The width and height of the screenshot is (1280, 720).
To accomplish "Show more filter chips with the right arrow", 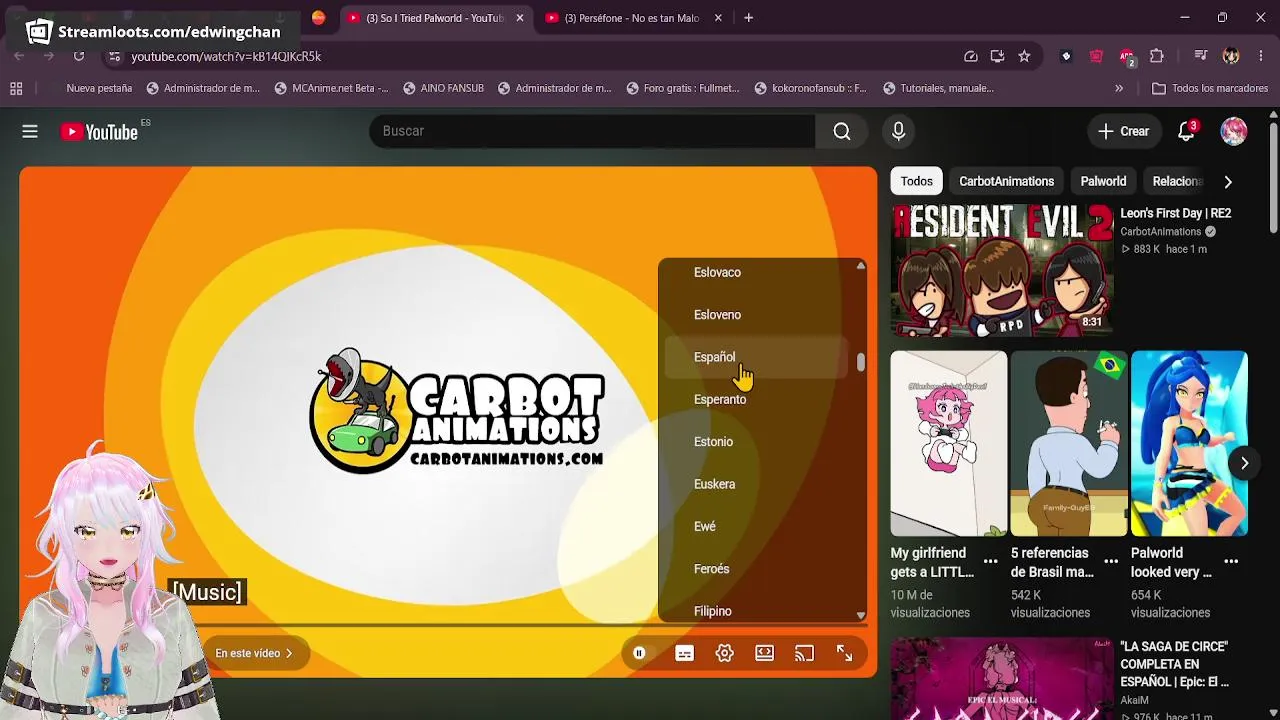I will tap(1228, 181).
